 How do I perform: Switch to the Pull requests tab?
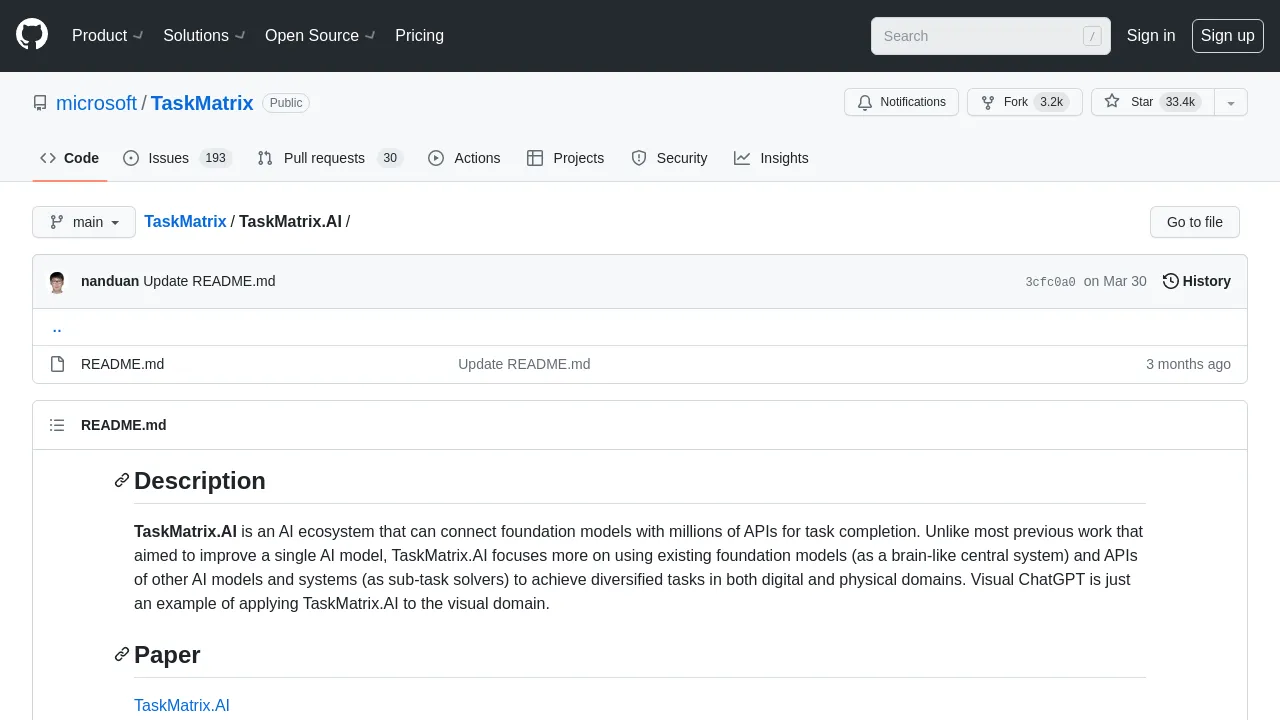pyautogui.click(x=330, y=158)
